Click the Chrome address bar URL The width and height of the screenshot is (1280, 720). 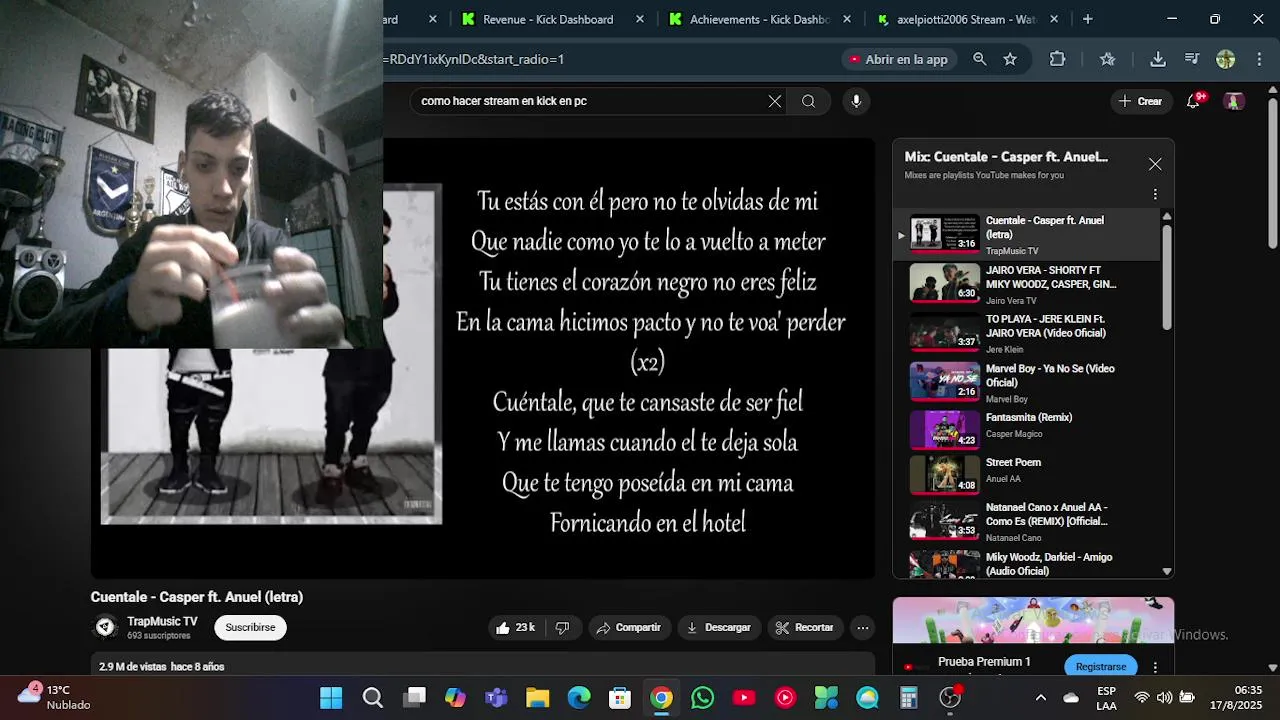pyautogui.click(x=476, y=59)
